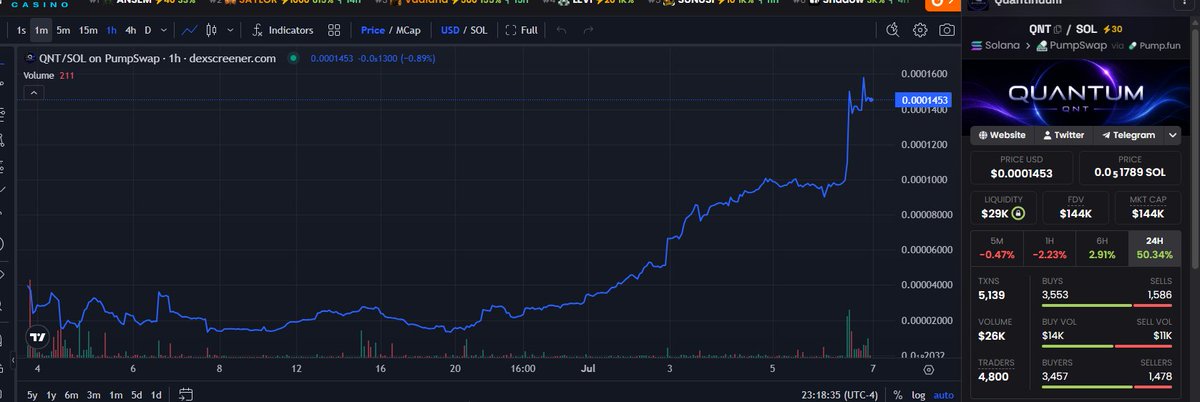Select the 1h timeframe
This screenshot has width=1200, height=402.
point(112,30)
